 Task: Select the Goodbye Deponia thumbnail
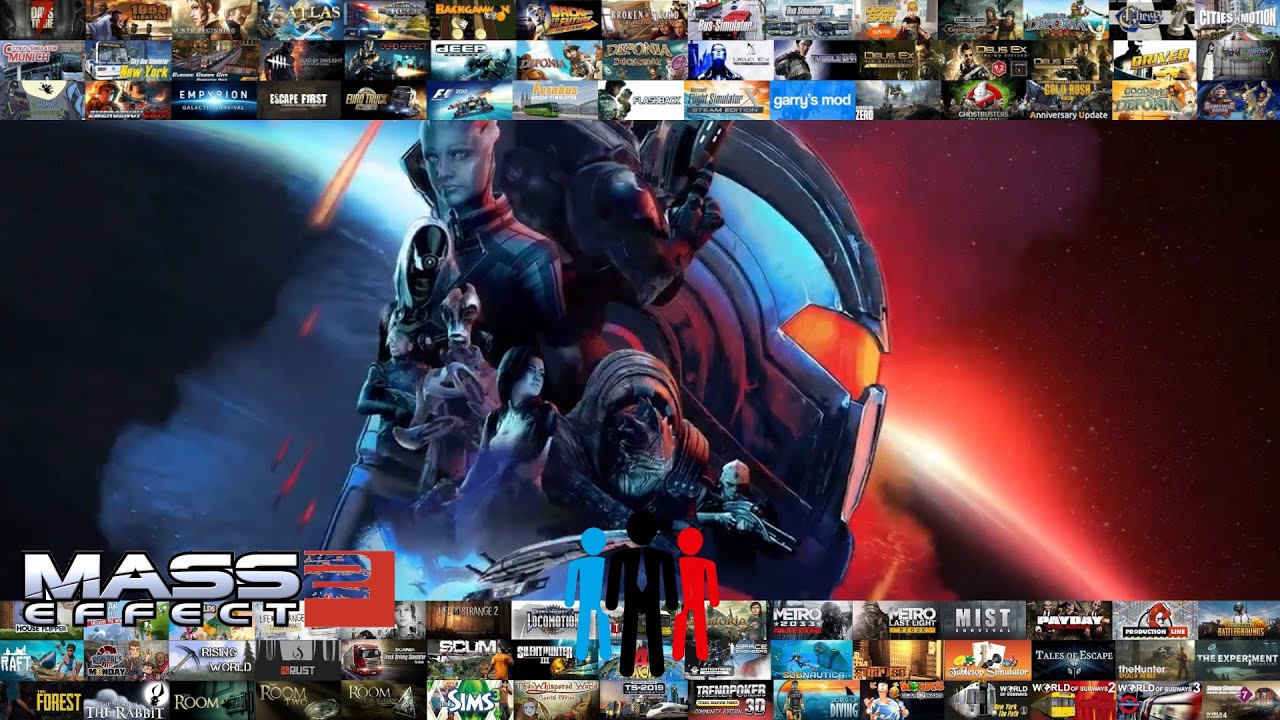(1153, 100)
